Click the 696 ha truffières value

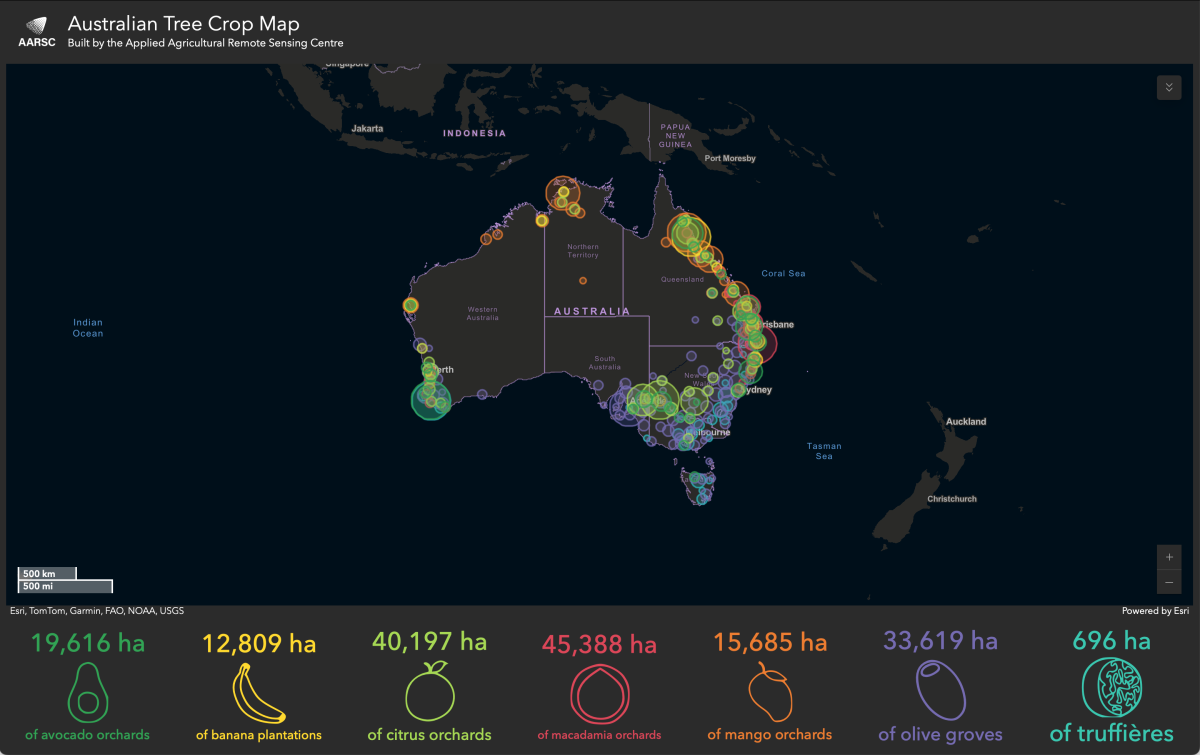coord(1112,639)
